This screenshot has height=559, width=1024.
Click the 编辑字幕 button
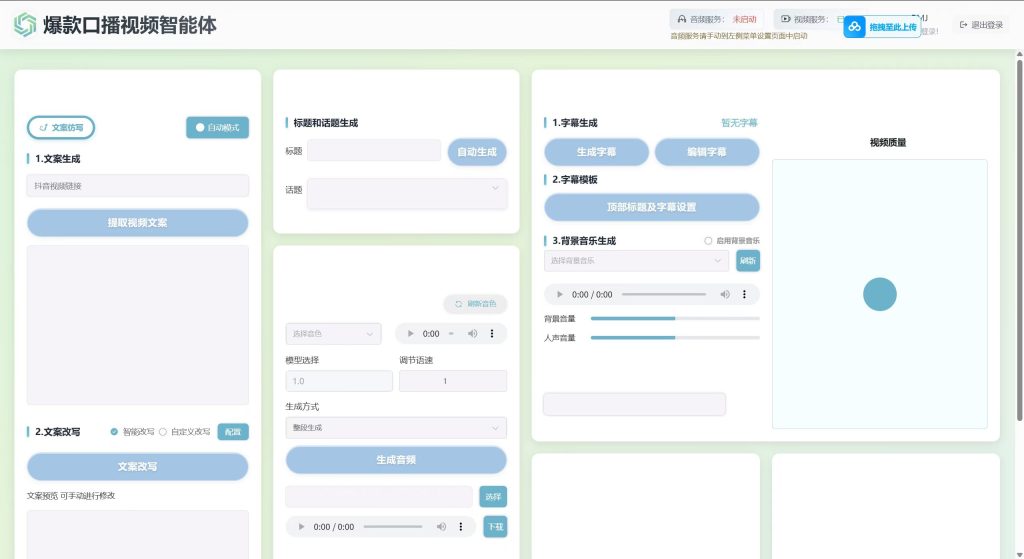click(x=707, y=152)
